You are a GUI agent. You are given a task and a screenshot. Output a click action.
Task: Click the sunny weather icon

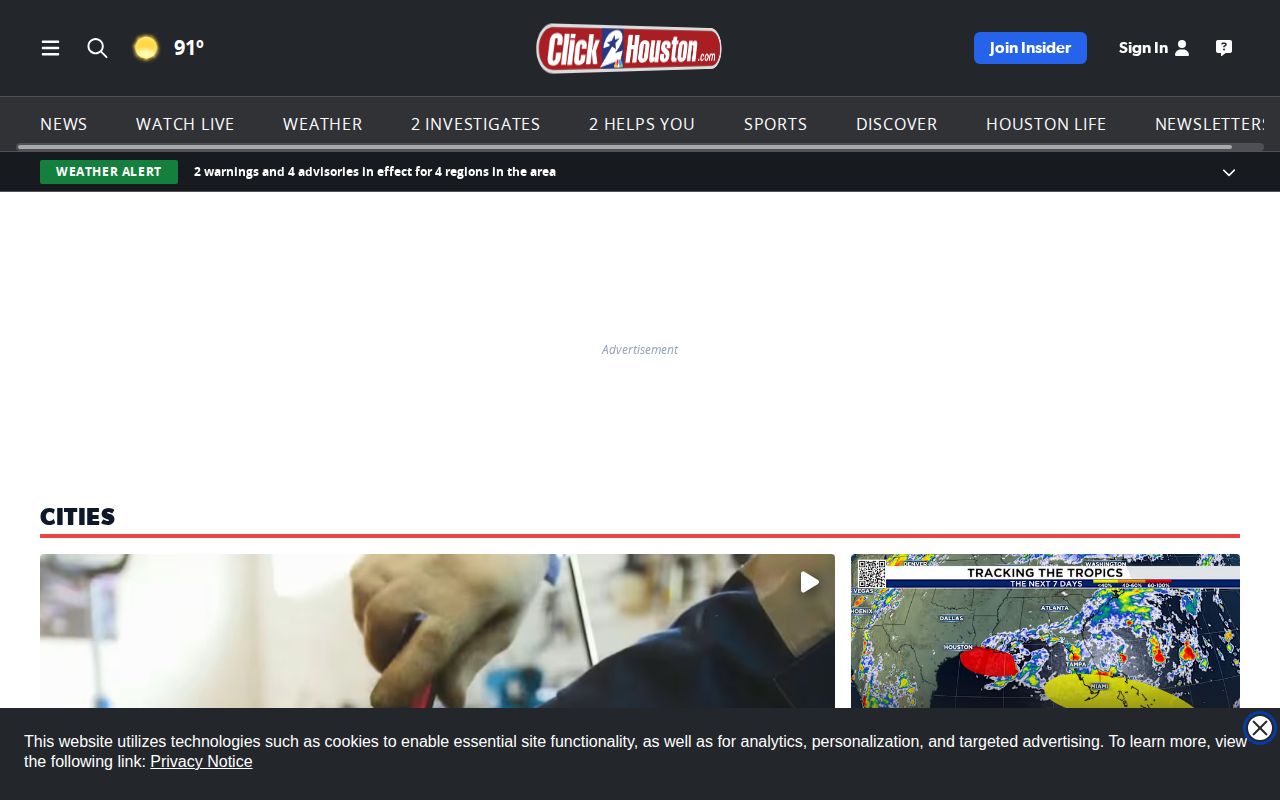click(146, 48)
